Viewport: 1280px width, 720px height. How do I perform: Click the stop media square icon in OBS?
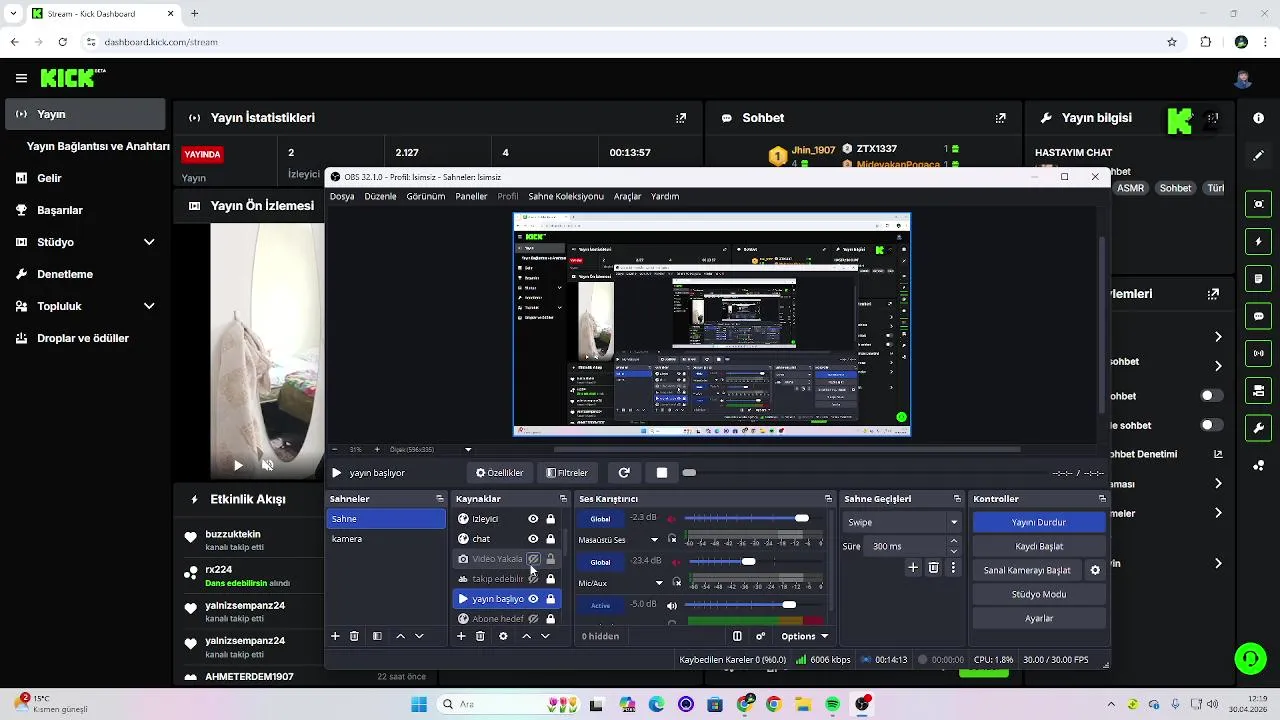(x=661, y=473)
